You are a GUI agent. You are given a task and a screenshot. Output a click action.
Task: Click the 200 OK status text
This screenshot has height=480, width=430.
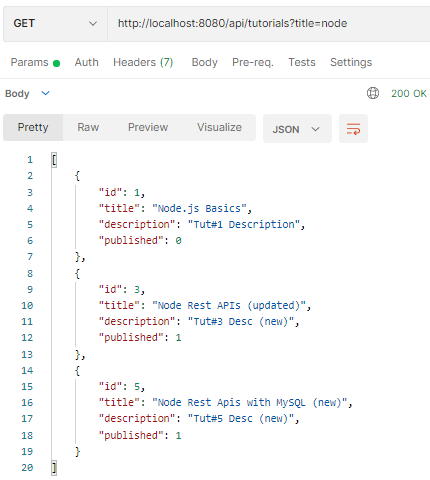(409, 93)
